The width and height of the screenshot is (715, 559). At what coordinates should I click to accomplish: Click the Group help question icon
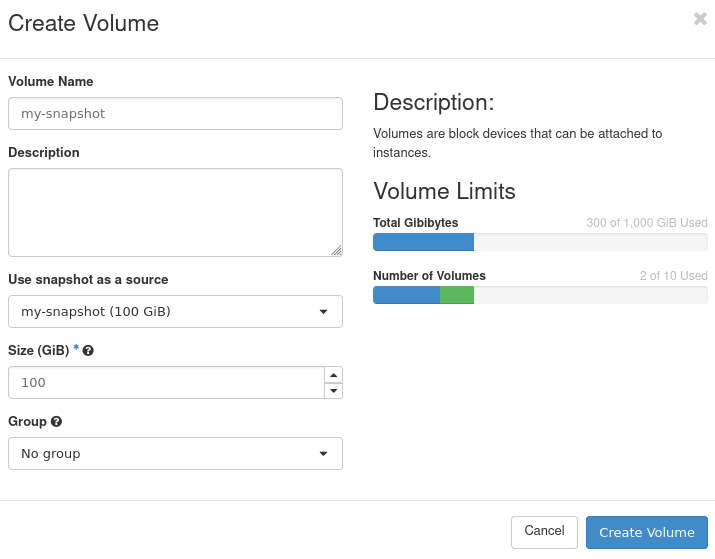[x=57, y=422]
